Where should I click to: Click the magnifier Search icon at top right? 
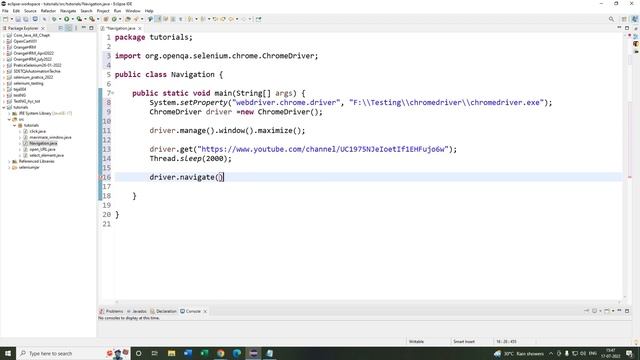click(x=611, y=19)
